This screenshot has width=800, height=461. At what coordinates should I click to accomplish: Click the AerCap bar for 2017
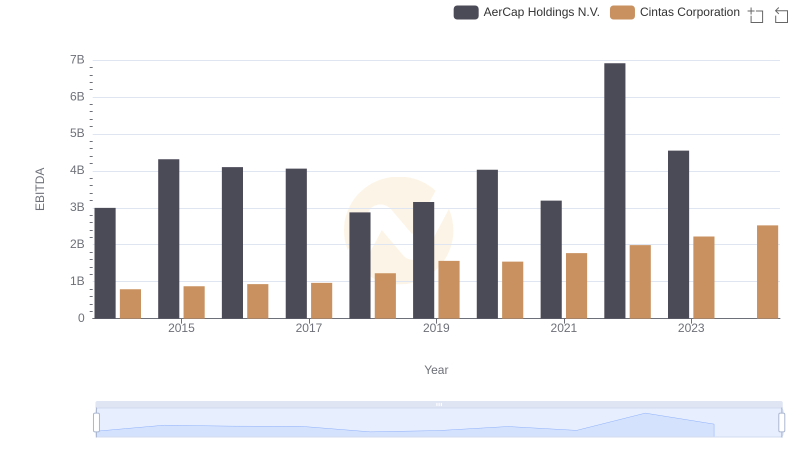point(296,244)
